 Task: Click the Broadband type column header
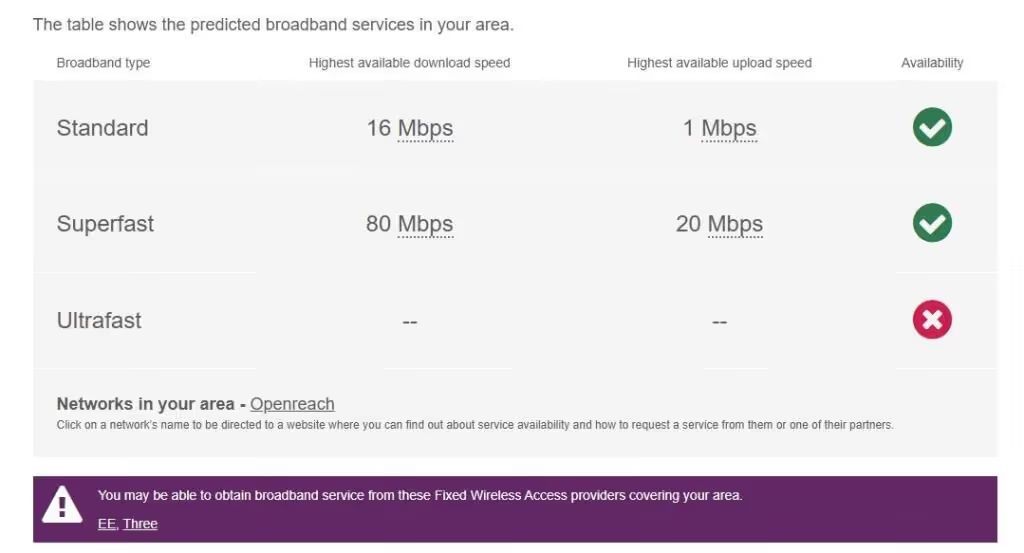click(103, 63)
